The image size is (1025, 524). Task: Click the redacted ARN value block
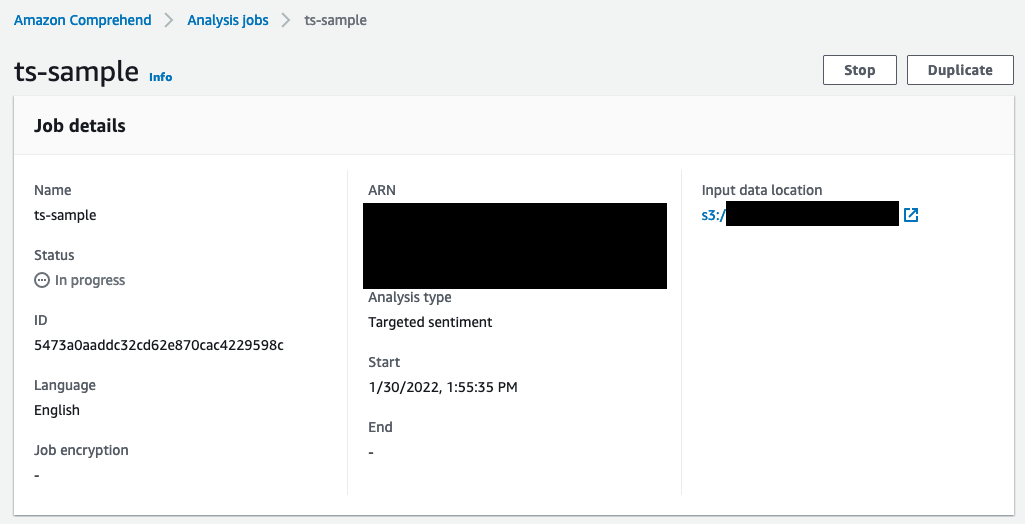click(515, 245)
